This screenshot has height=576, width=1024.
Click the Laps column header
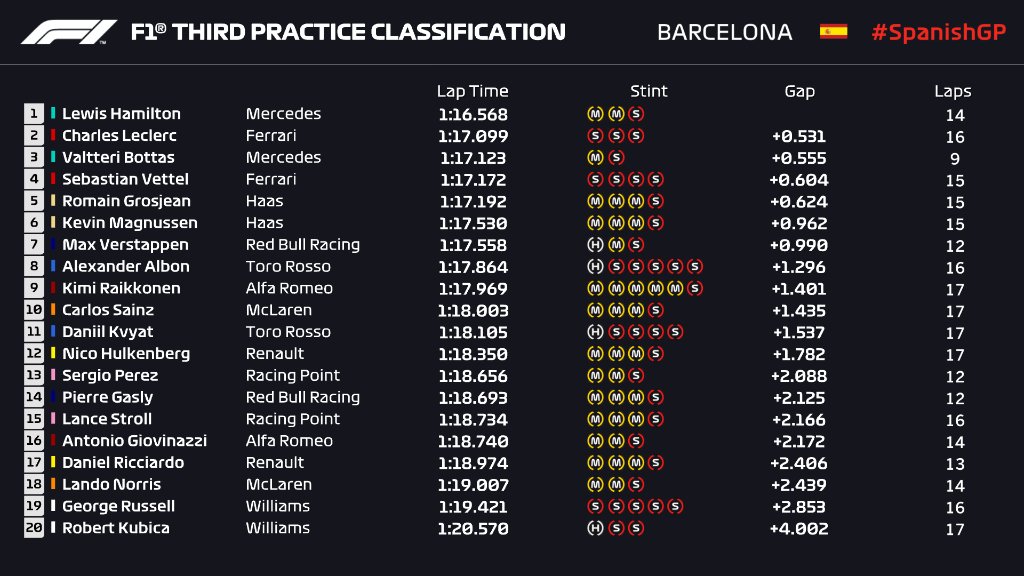coord(953,91)
